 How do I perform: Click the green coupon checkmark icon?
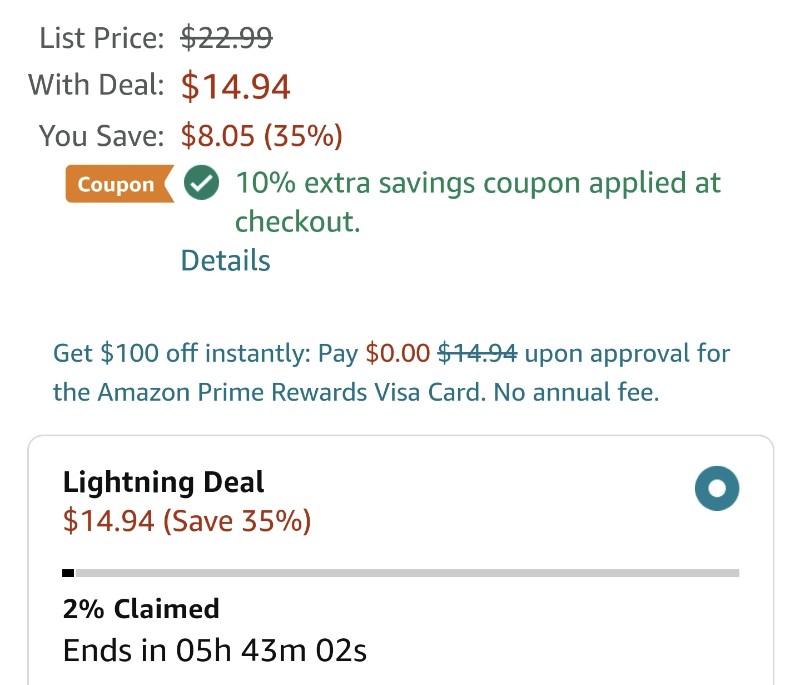(x=202, y=183)
